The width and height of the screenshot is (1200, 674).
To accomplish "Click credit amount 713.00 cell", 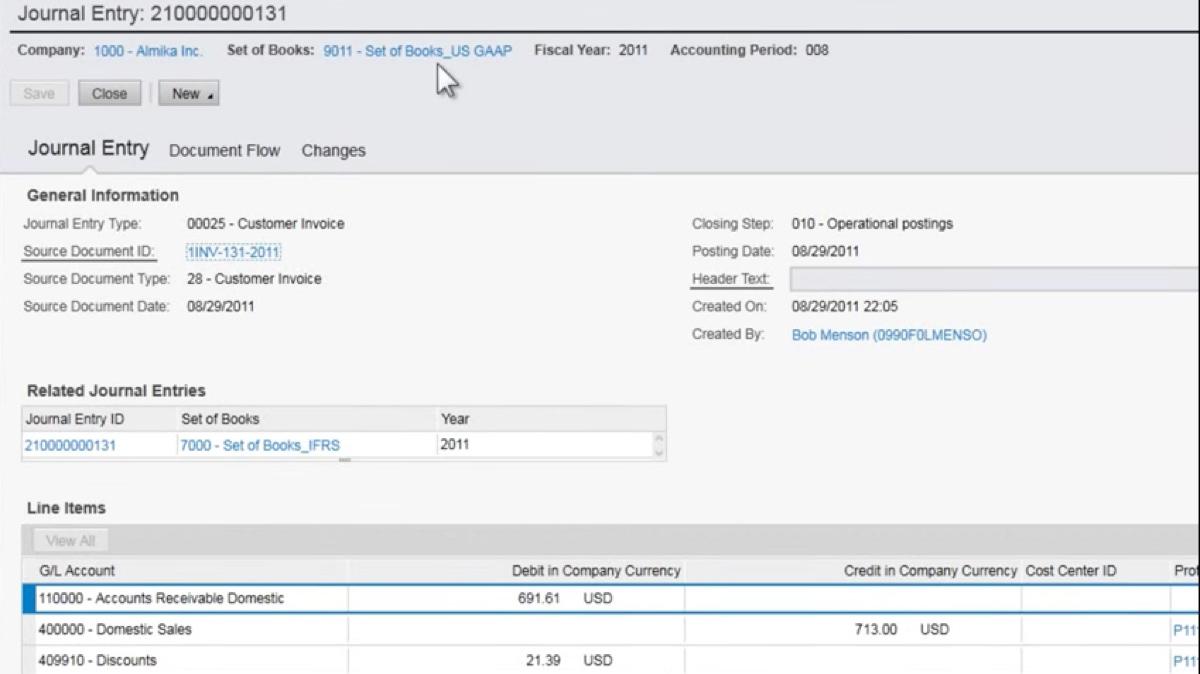I will (853, 630).
